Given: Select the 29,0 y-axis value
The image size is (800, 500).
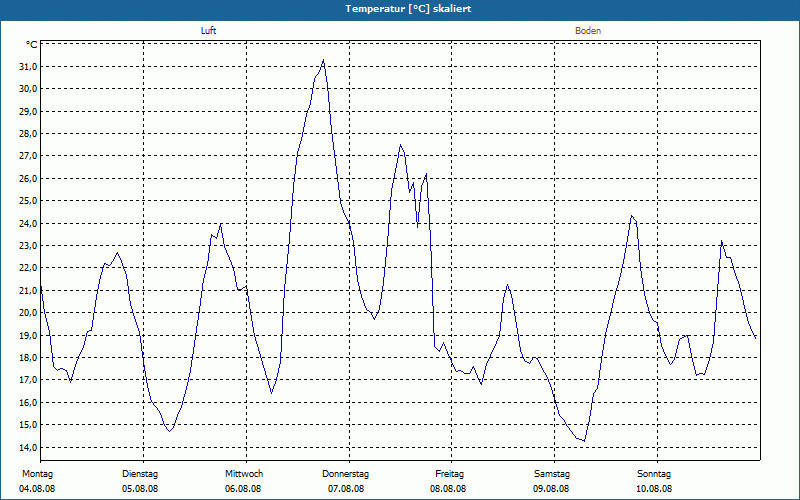Looking at the screenshot, I should coord(28,111).
